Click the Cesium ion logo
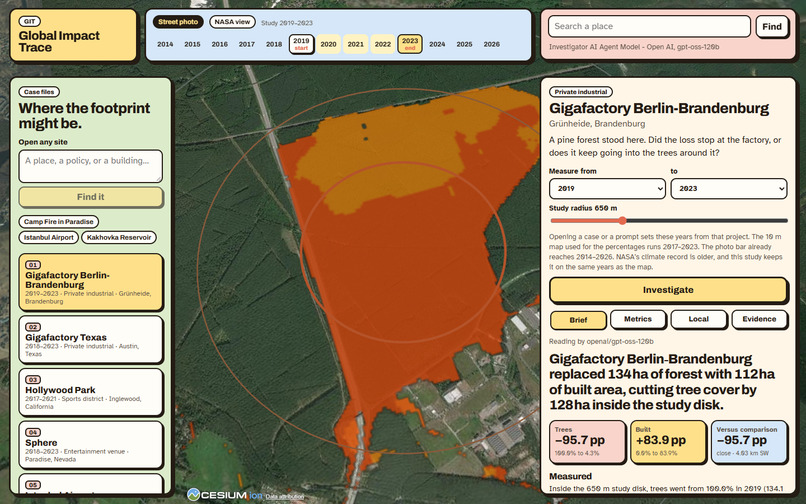The image size is (806, 504). coord(225,495)
